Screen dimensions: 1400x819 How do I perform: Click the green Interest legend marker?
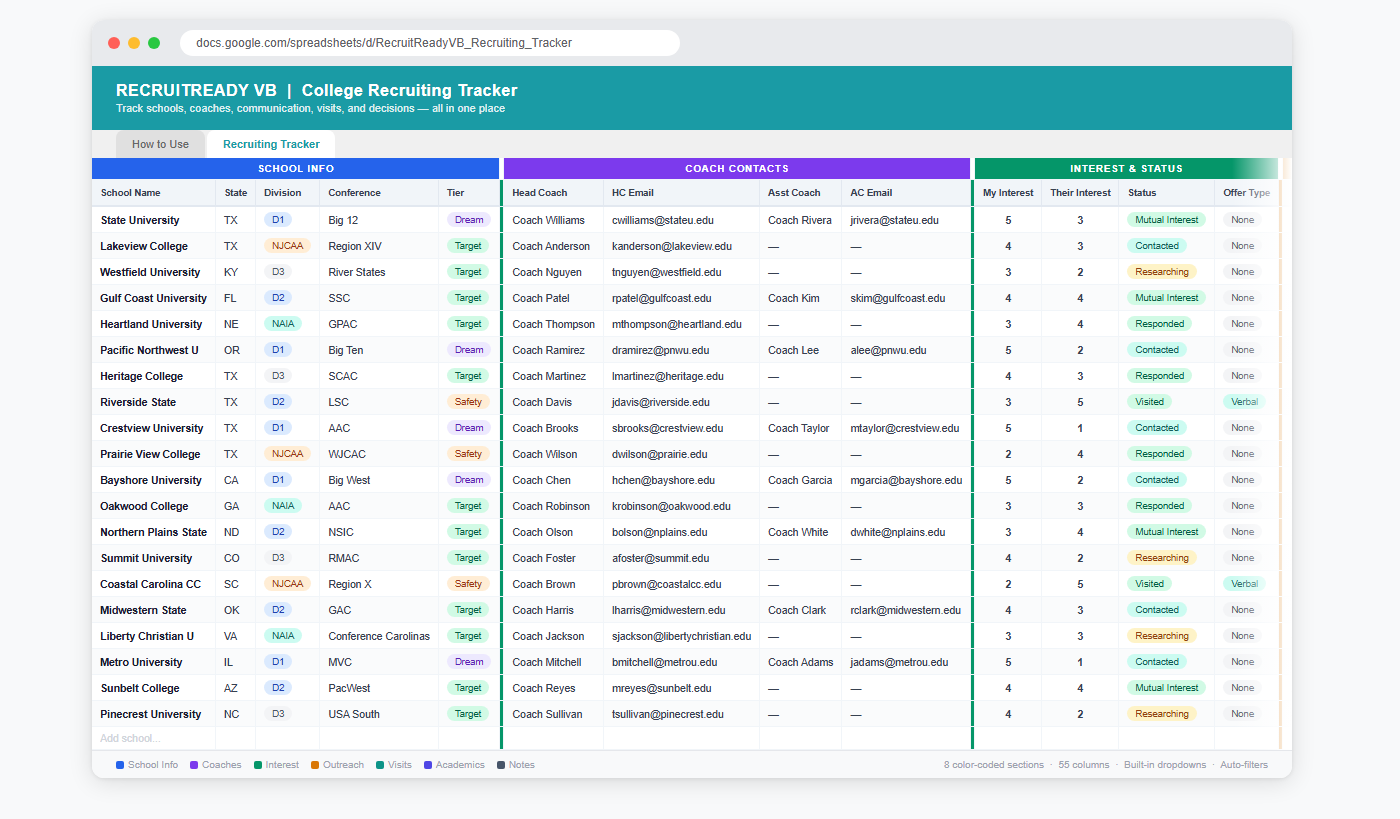(258, 765)
